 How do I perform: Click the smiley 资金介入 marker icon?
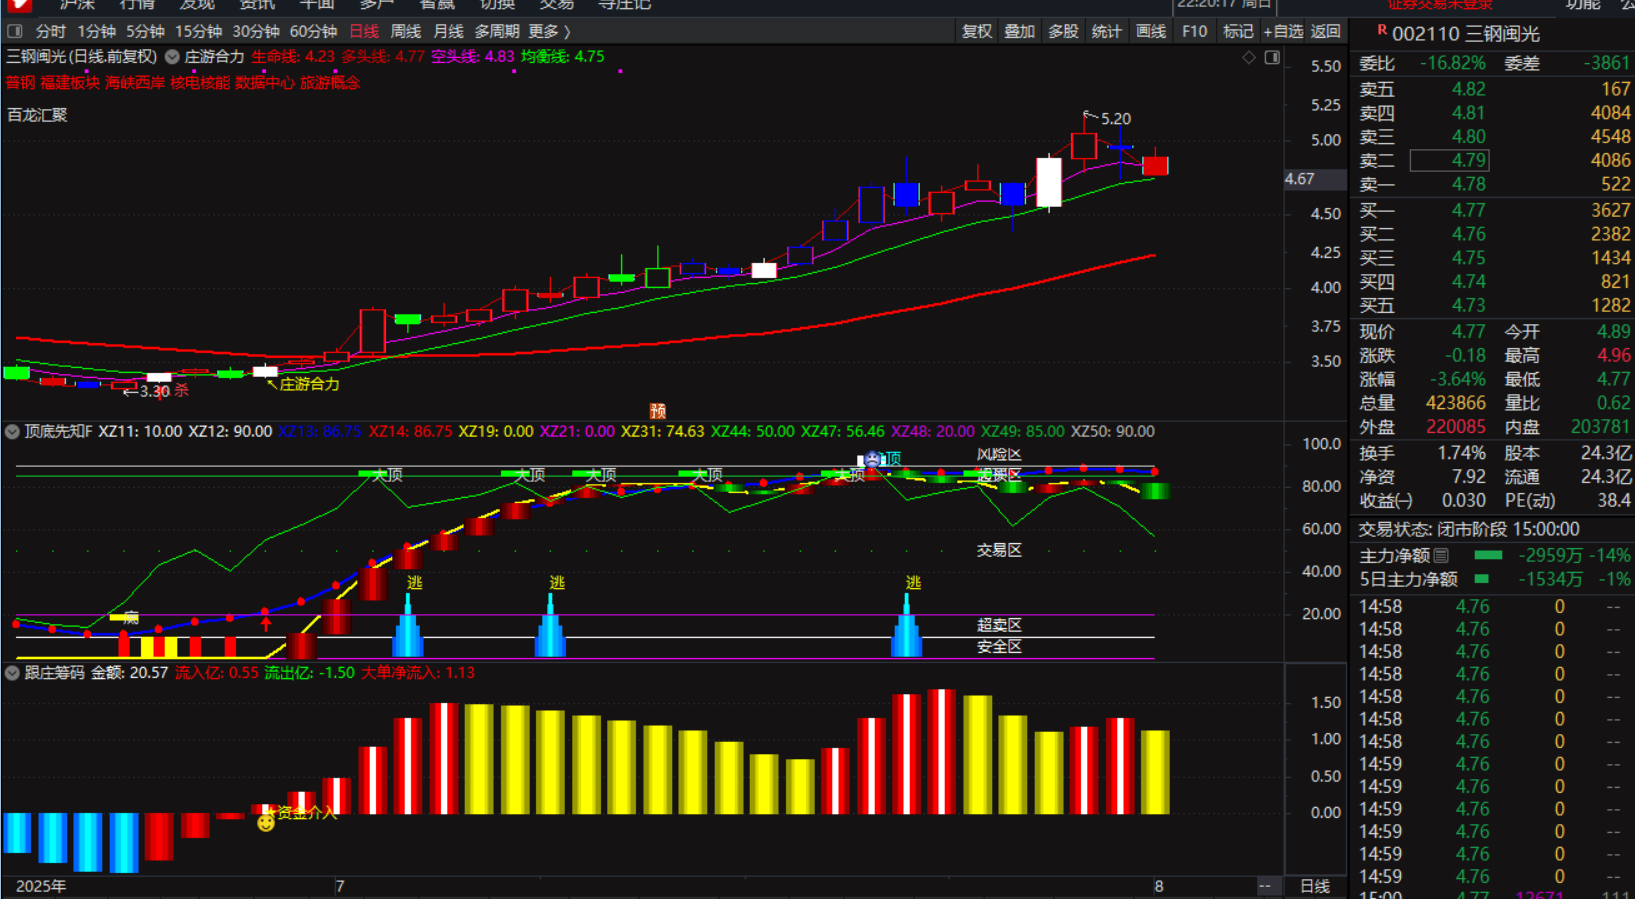(x=265, y=823)
